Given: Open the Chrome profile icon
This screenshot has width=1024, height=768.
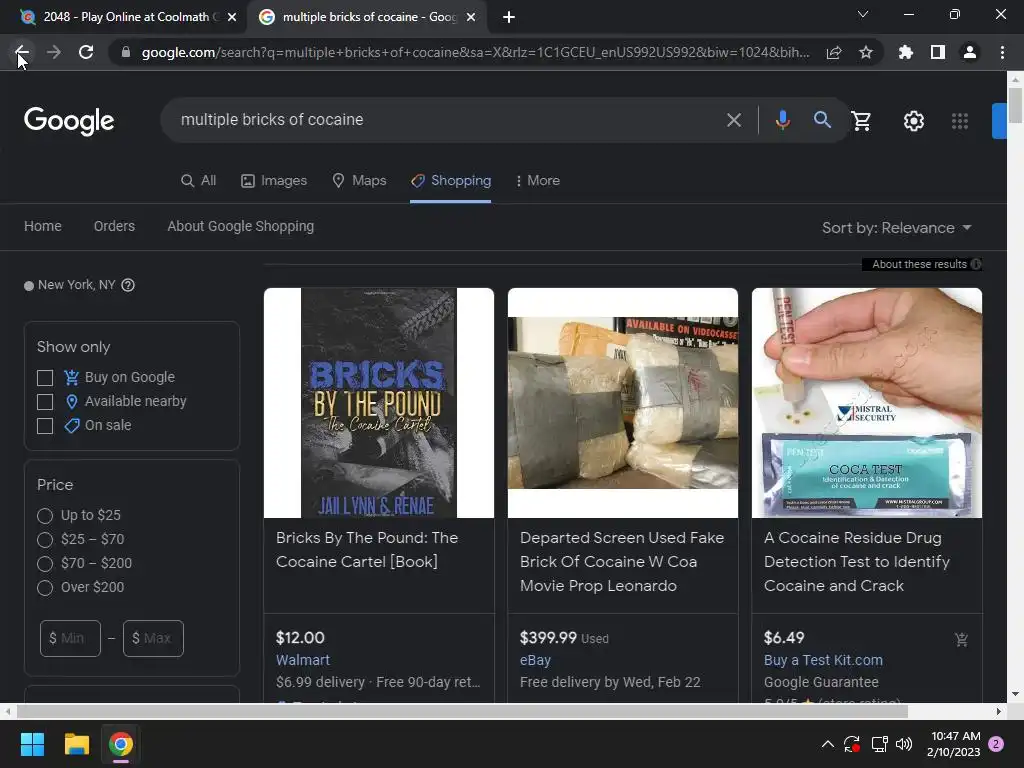Looking at the screenshot, I should click(970, 52).
